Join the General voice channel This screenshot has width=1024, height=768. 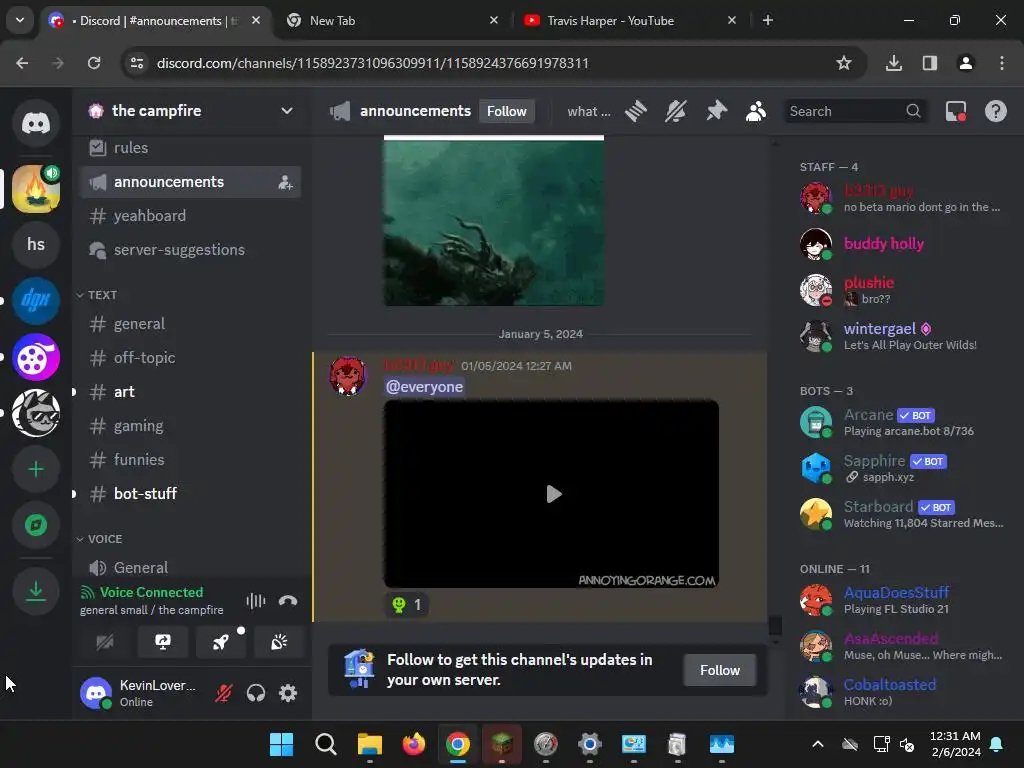click(x=190, y=568)
